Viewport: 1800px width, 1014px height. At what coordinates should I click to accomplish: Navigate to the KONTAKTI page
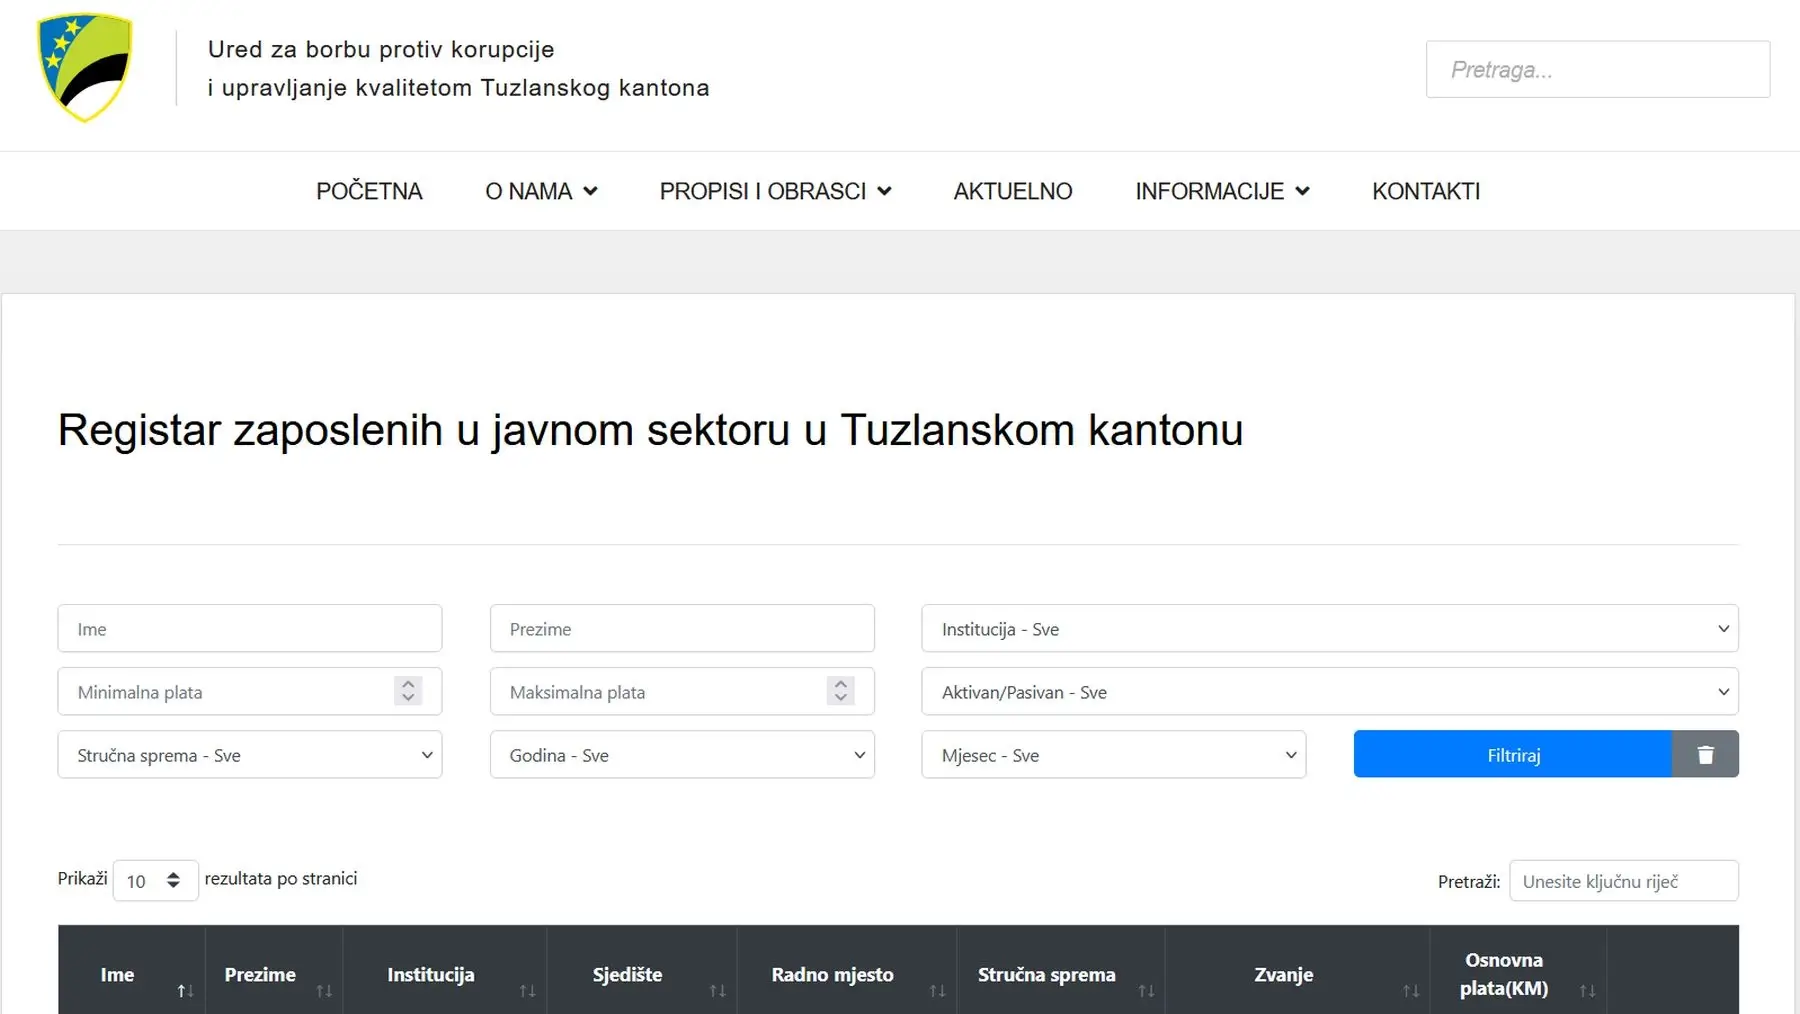click(1426, 191)
